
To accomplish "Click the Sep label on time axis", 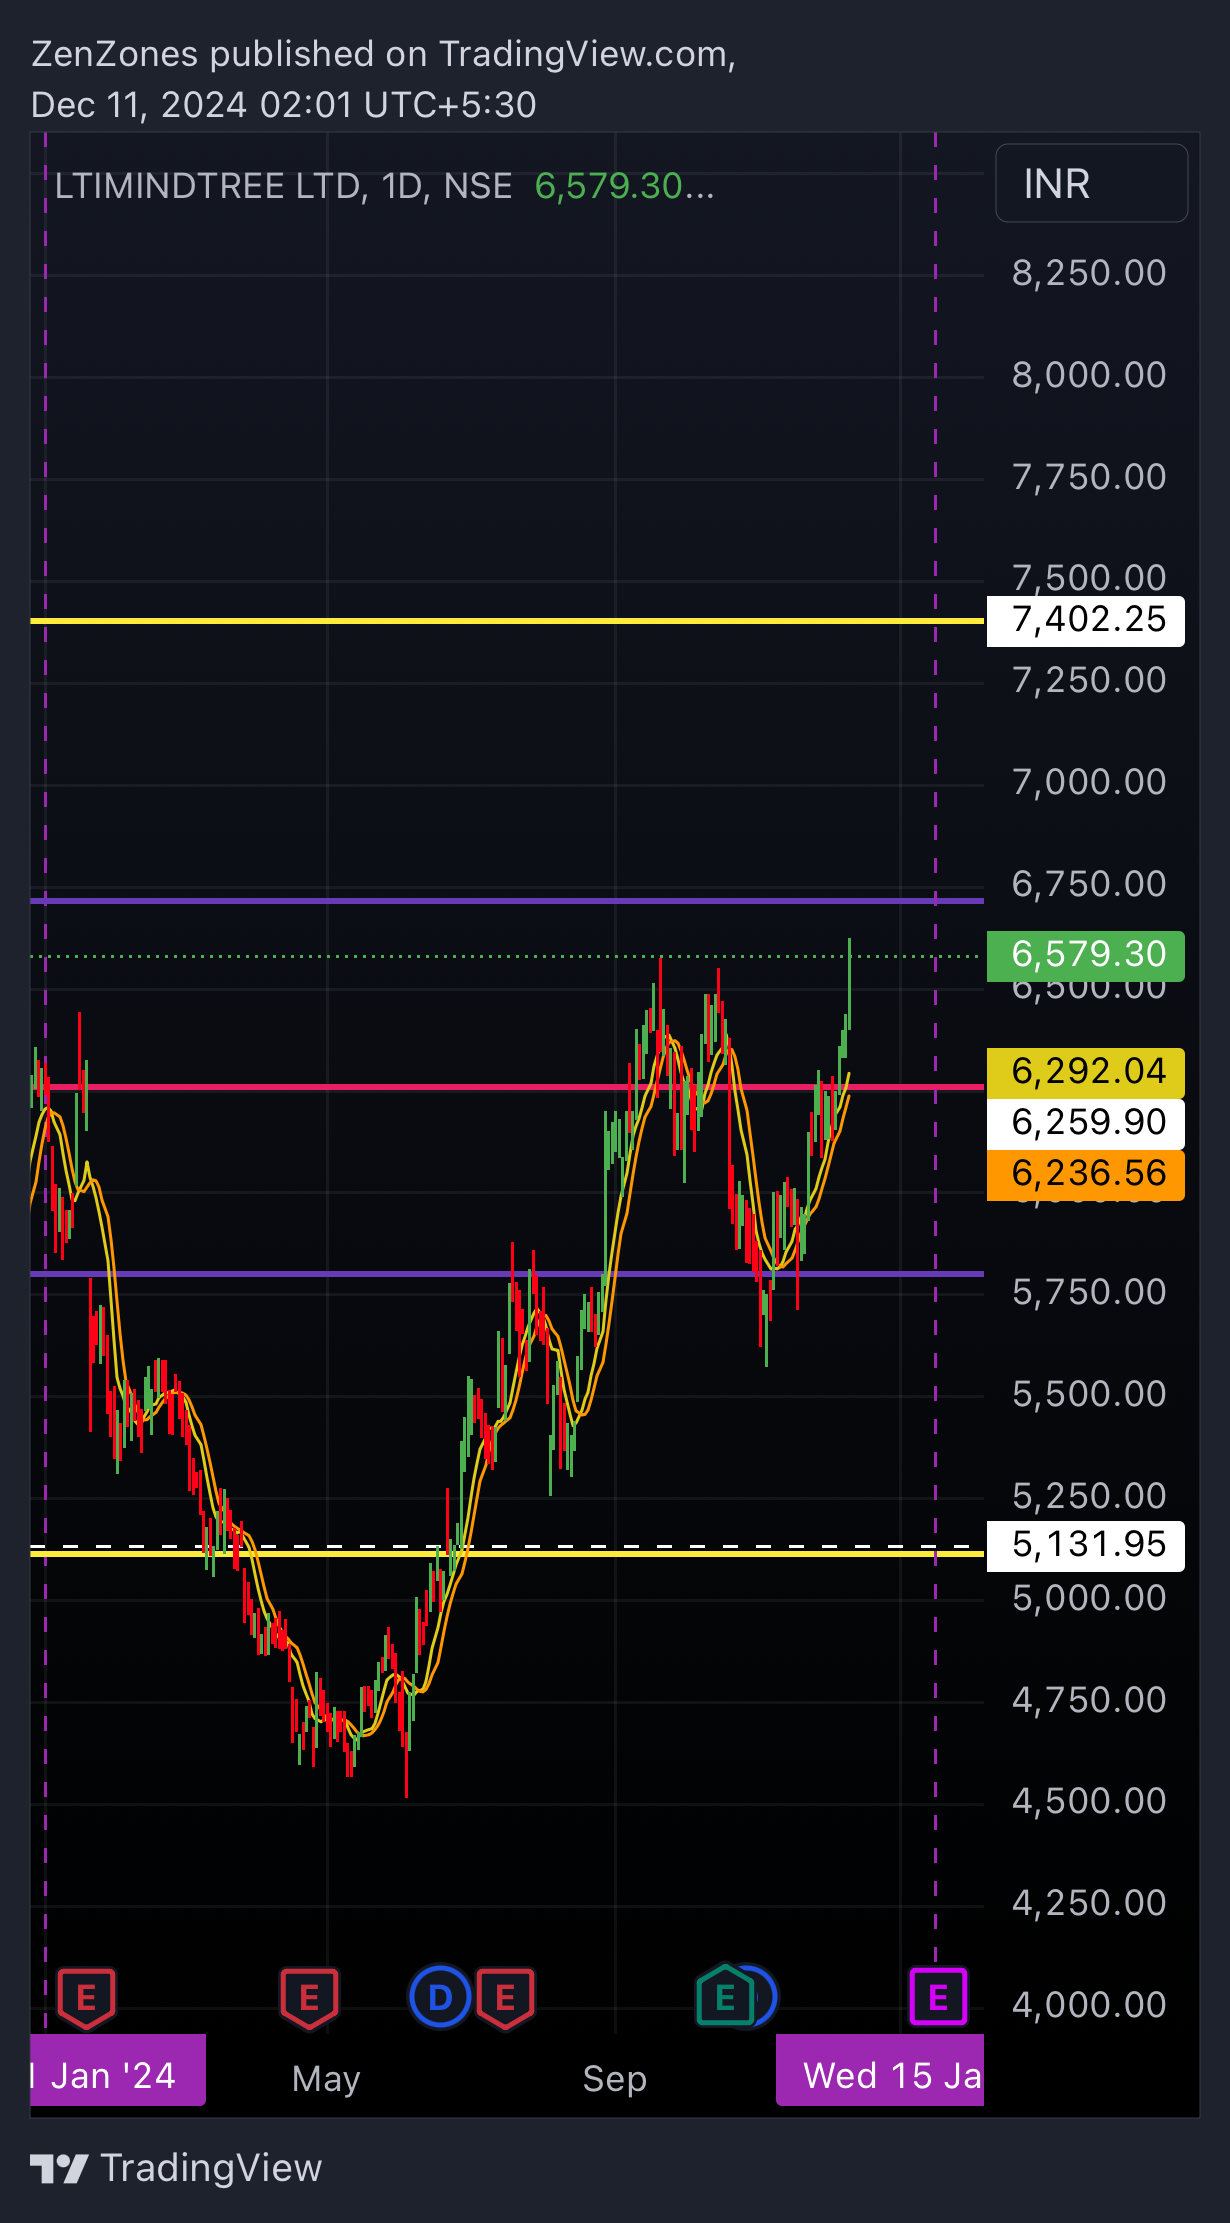I will coord(615,2079).
